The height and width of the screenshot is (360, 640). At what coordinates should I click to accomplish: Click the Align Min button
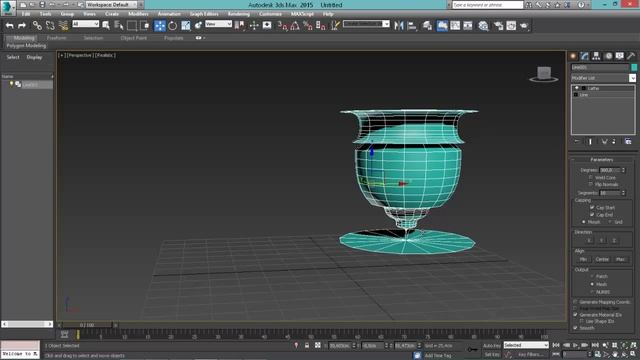point(583,259)
